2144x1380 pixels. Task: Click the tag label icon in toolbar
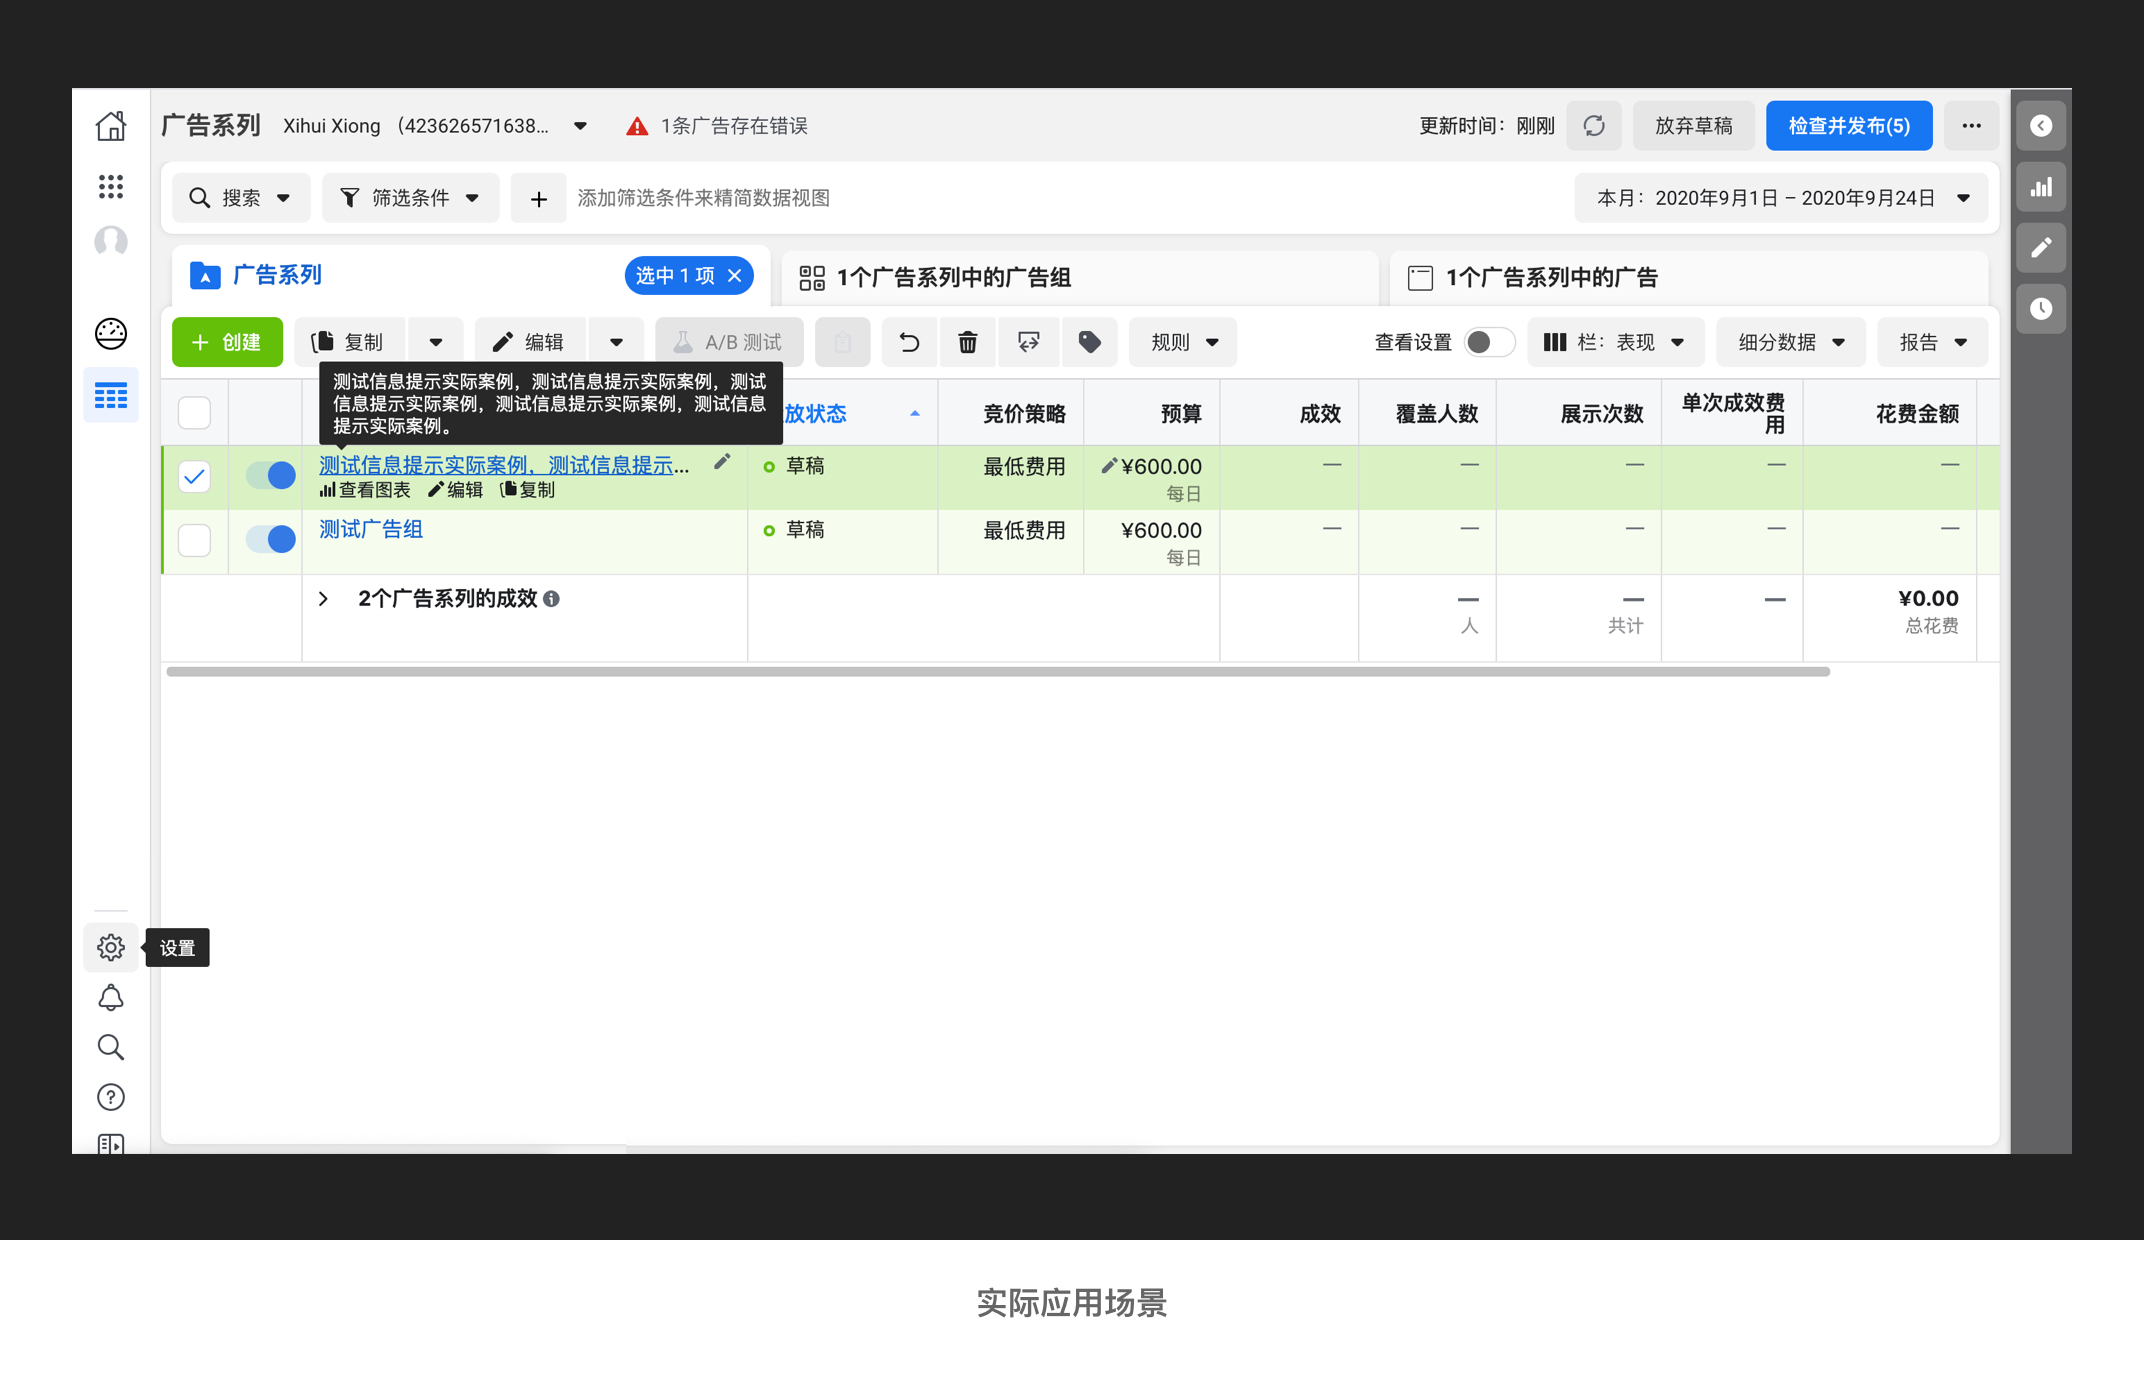1089,343
